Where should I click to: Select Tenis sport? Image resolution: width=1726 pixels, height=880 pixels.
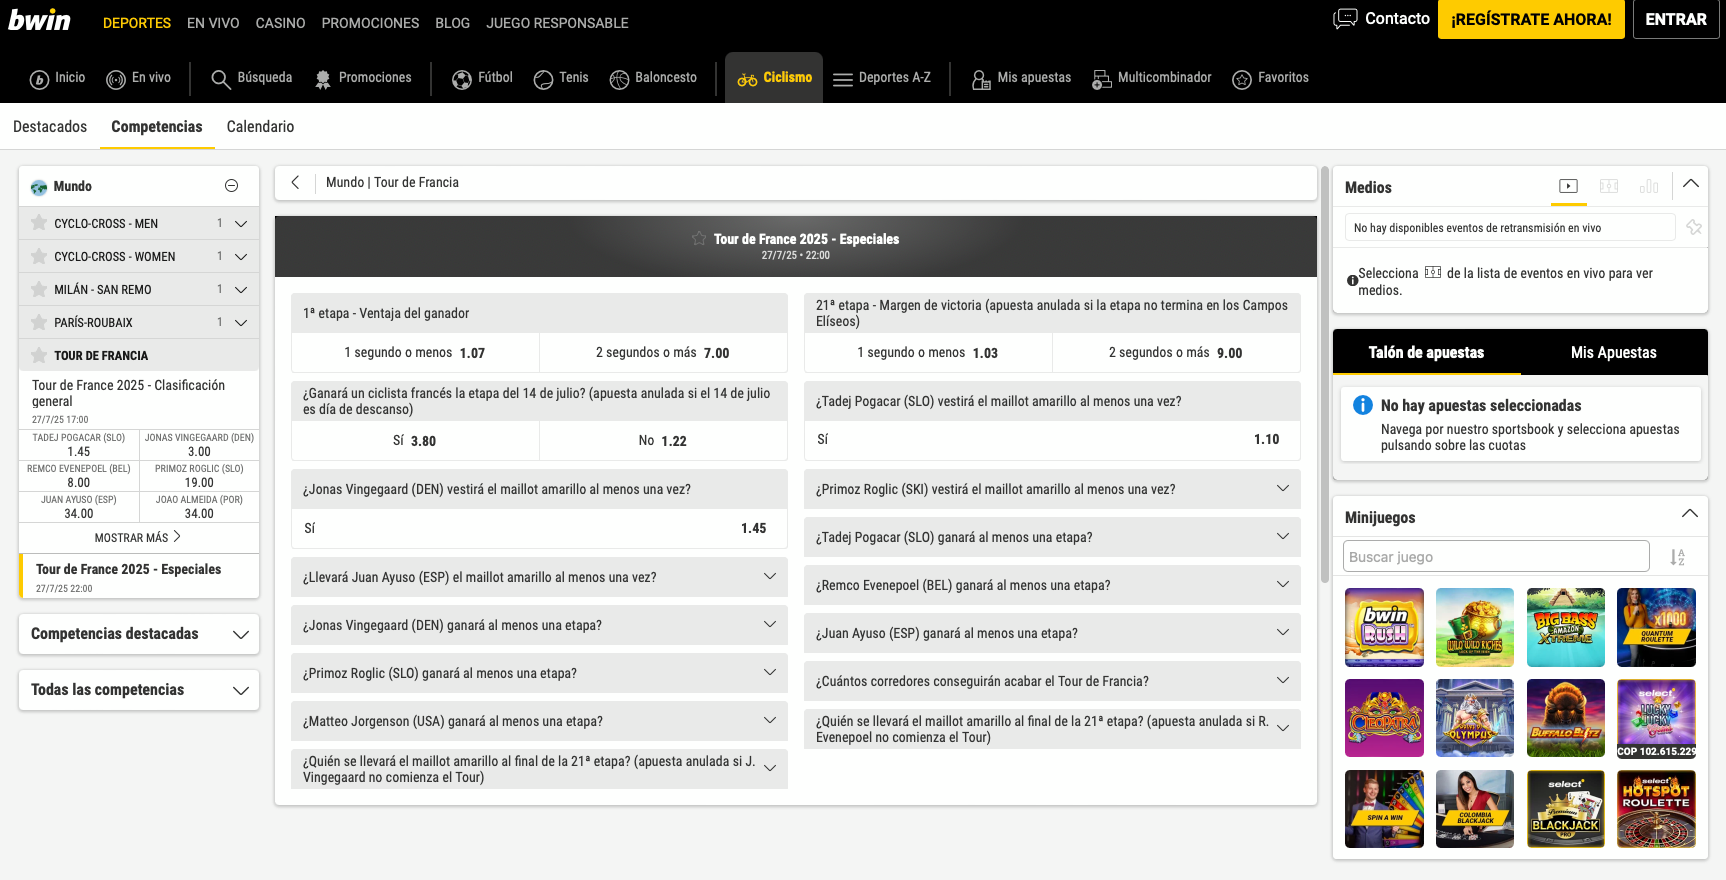point(561,78)
